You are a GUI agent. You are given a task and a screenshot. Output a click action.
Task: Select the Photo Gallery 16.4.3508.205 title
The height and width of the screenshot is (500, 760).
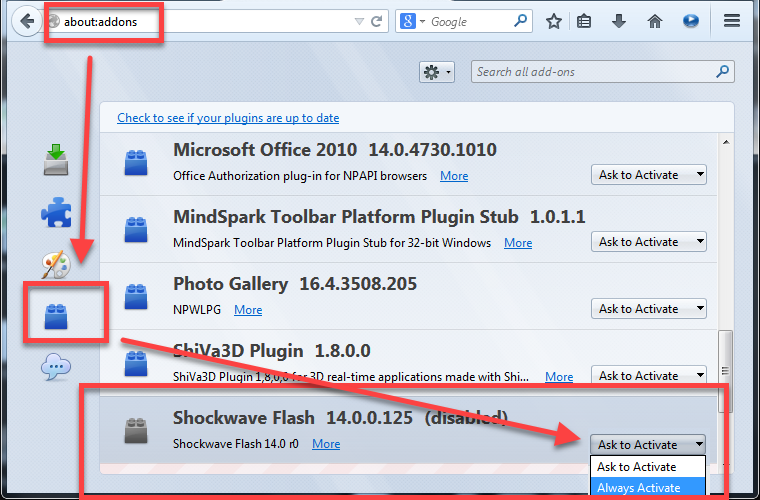tap(295, 284)
